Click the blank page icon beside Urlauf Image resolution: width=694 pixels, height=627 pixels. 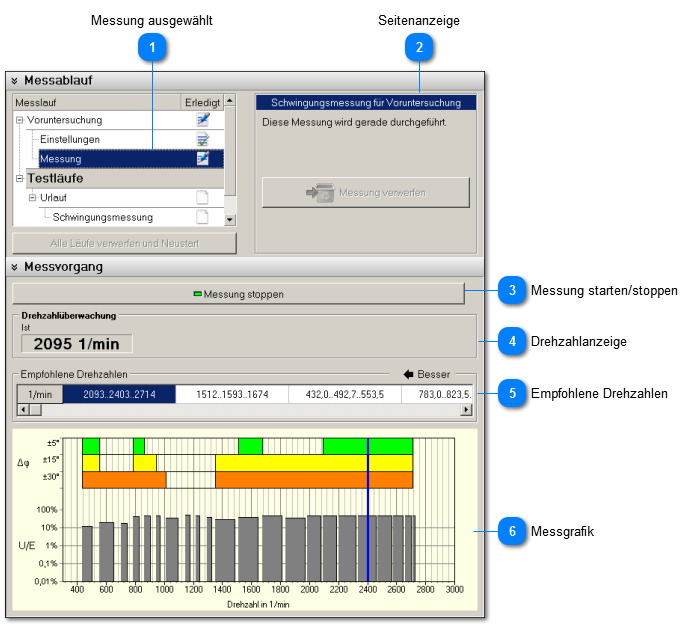coord(202,197)
